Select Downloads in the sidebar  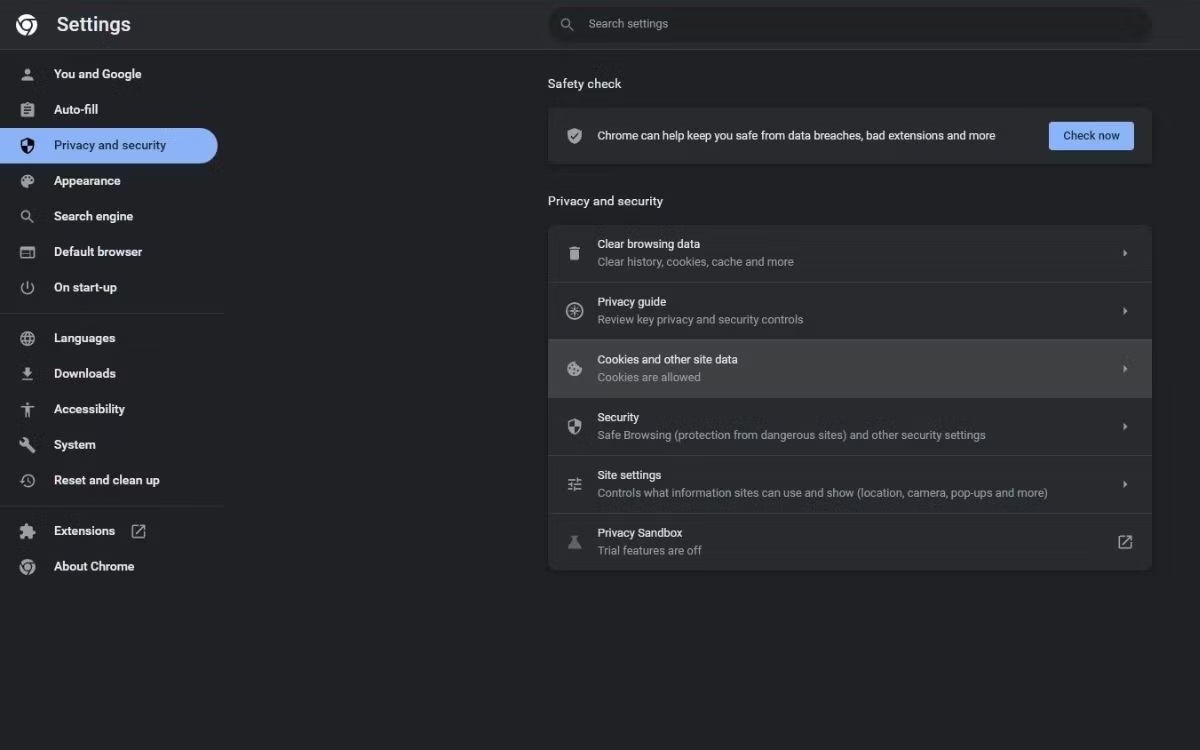pos(85,374)
